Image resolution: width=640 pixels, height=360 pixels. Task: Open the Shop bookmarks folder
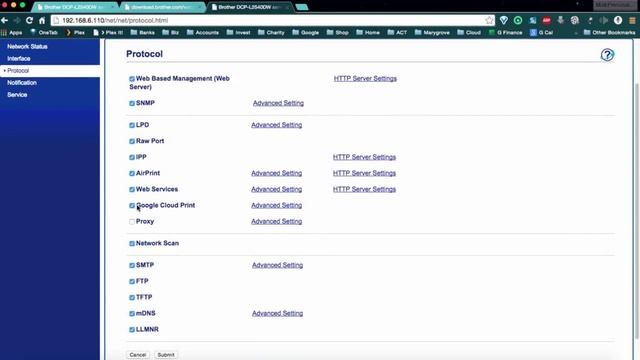[x=338, y=32]
